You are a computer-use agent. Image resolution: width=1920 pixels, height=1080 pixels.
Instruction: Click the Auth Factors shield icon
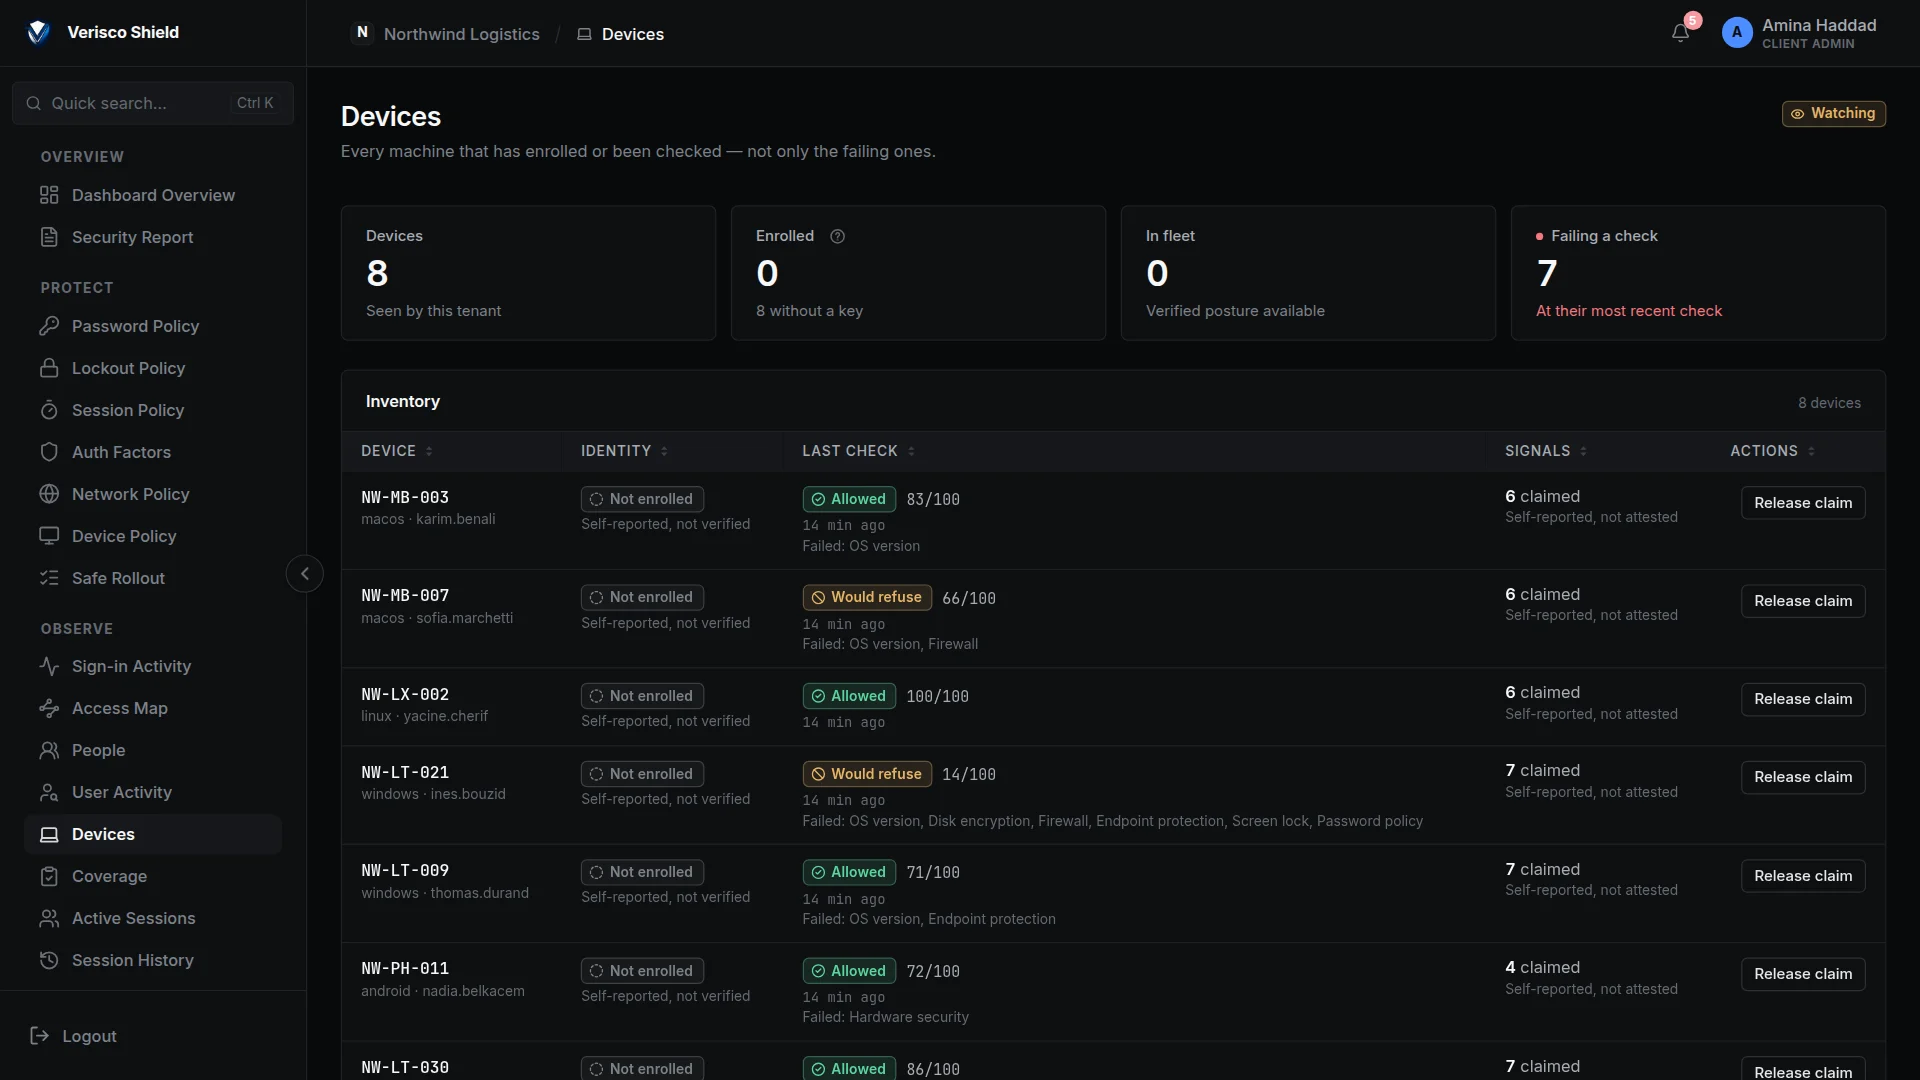pos(49,452)
